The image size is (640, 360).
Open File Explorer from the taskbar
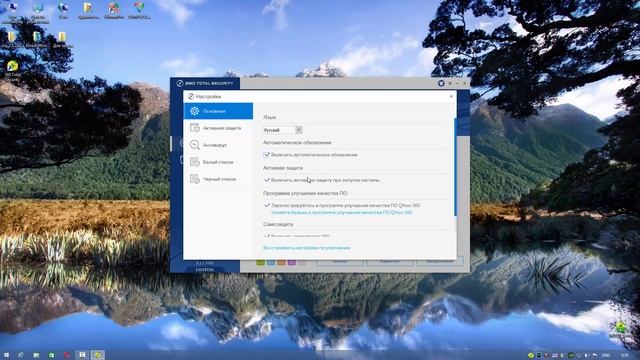coord(36,355)
